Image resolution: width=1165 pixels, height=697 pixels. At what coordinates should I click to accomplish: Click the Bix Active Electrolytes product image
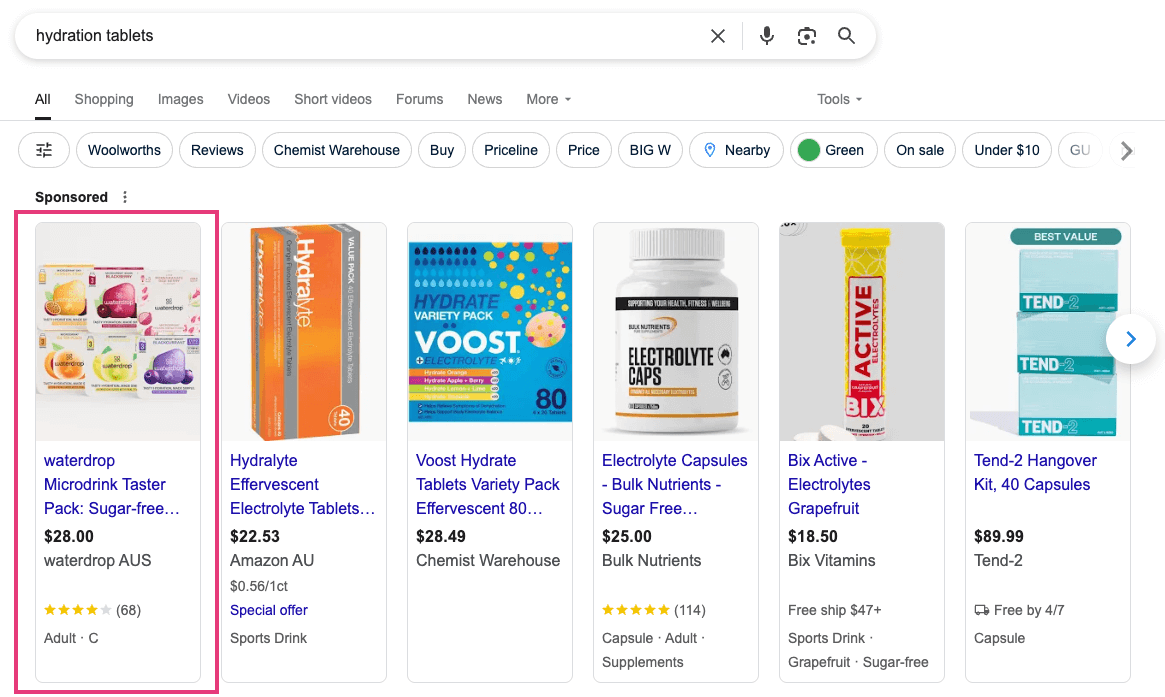tap(862, 331)
